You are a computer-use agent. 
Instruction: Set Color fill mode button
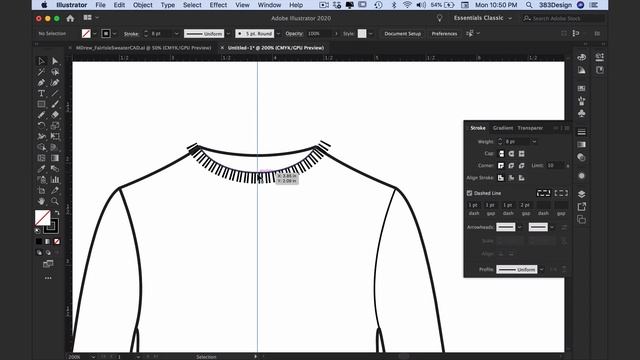(39, 242)
